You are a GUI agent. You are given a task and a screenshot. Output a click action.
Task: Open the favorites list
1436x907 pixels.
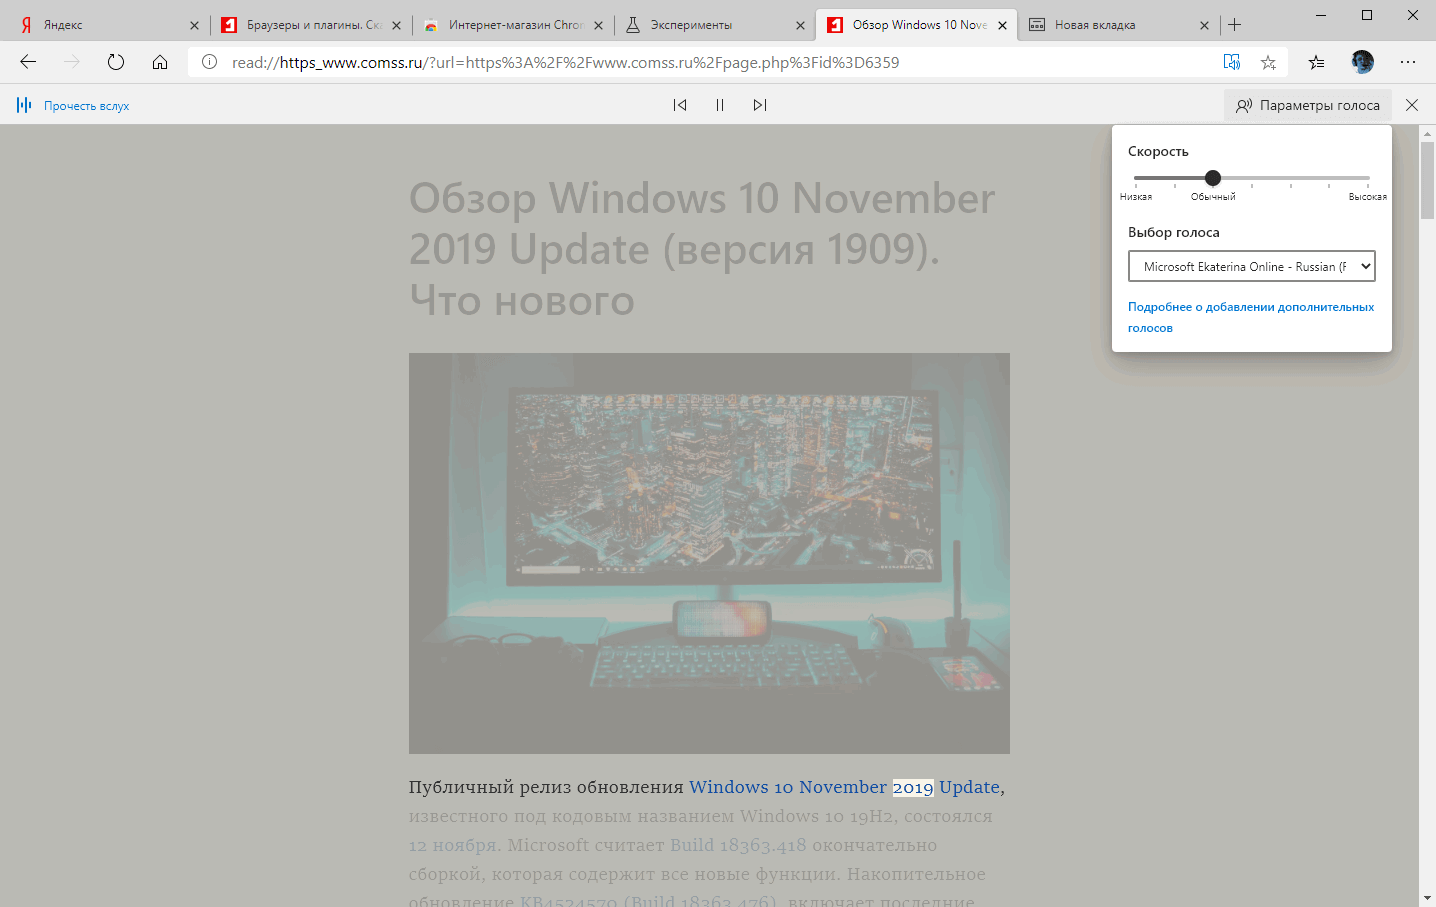1316,62
